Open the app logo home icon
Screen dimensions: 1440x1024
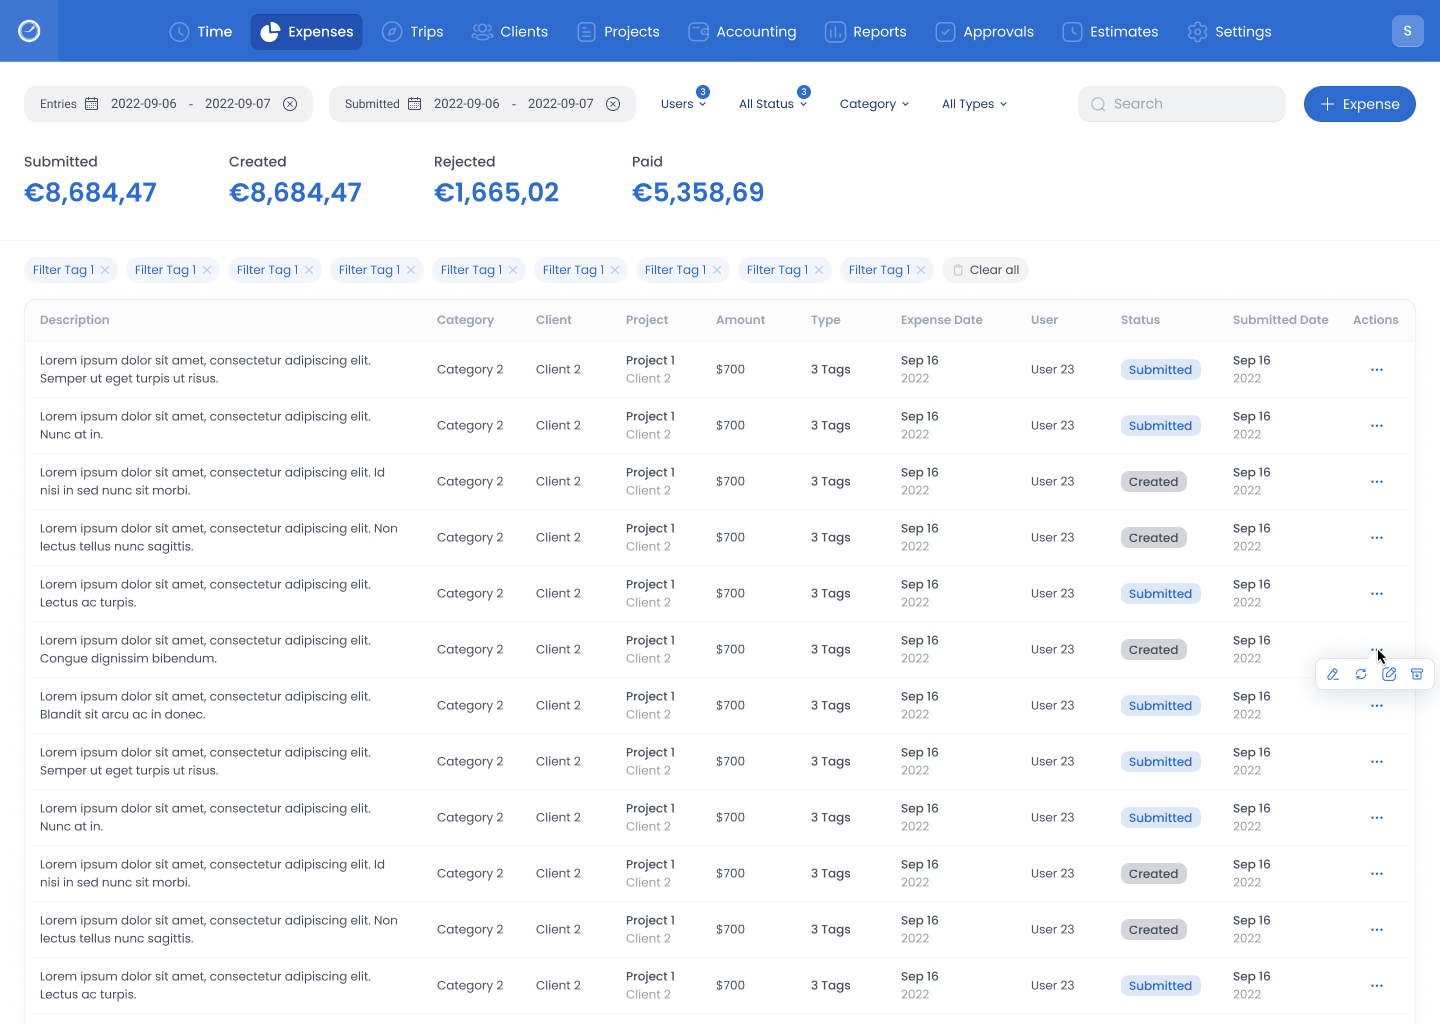(29, 31)
